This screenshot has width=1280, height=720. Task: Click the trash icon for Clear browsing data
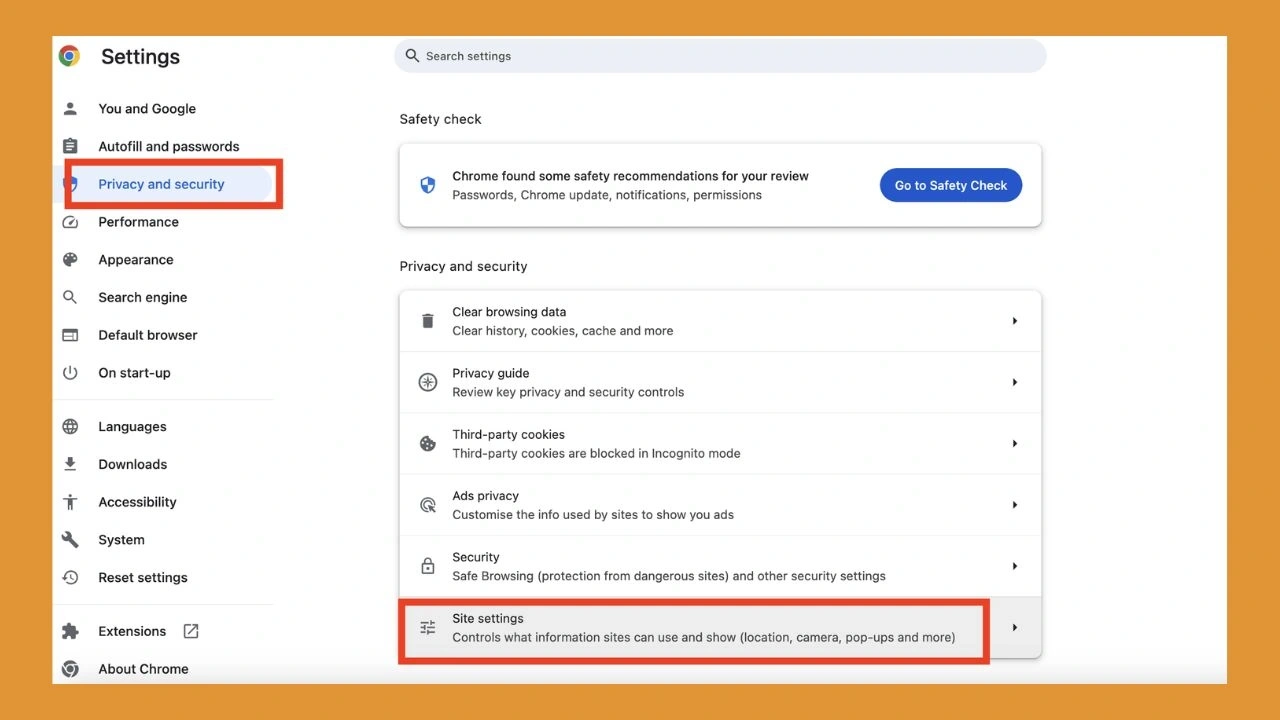point(428,321)
